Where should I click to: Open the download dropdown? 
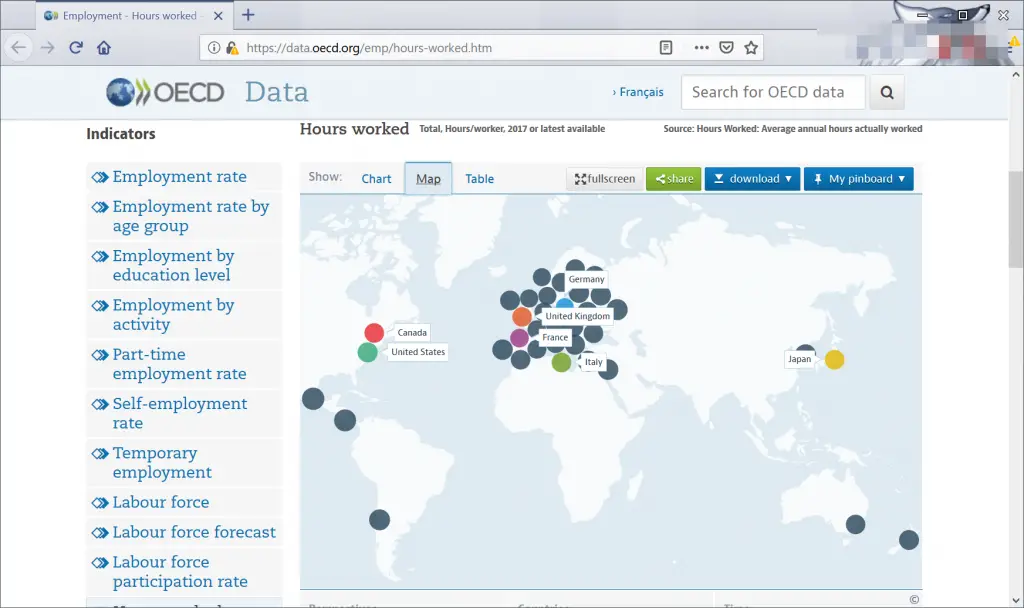click(752, 179)
